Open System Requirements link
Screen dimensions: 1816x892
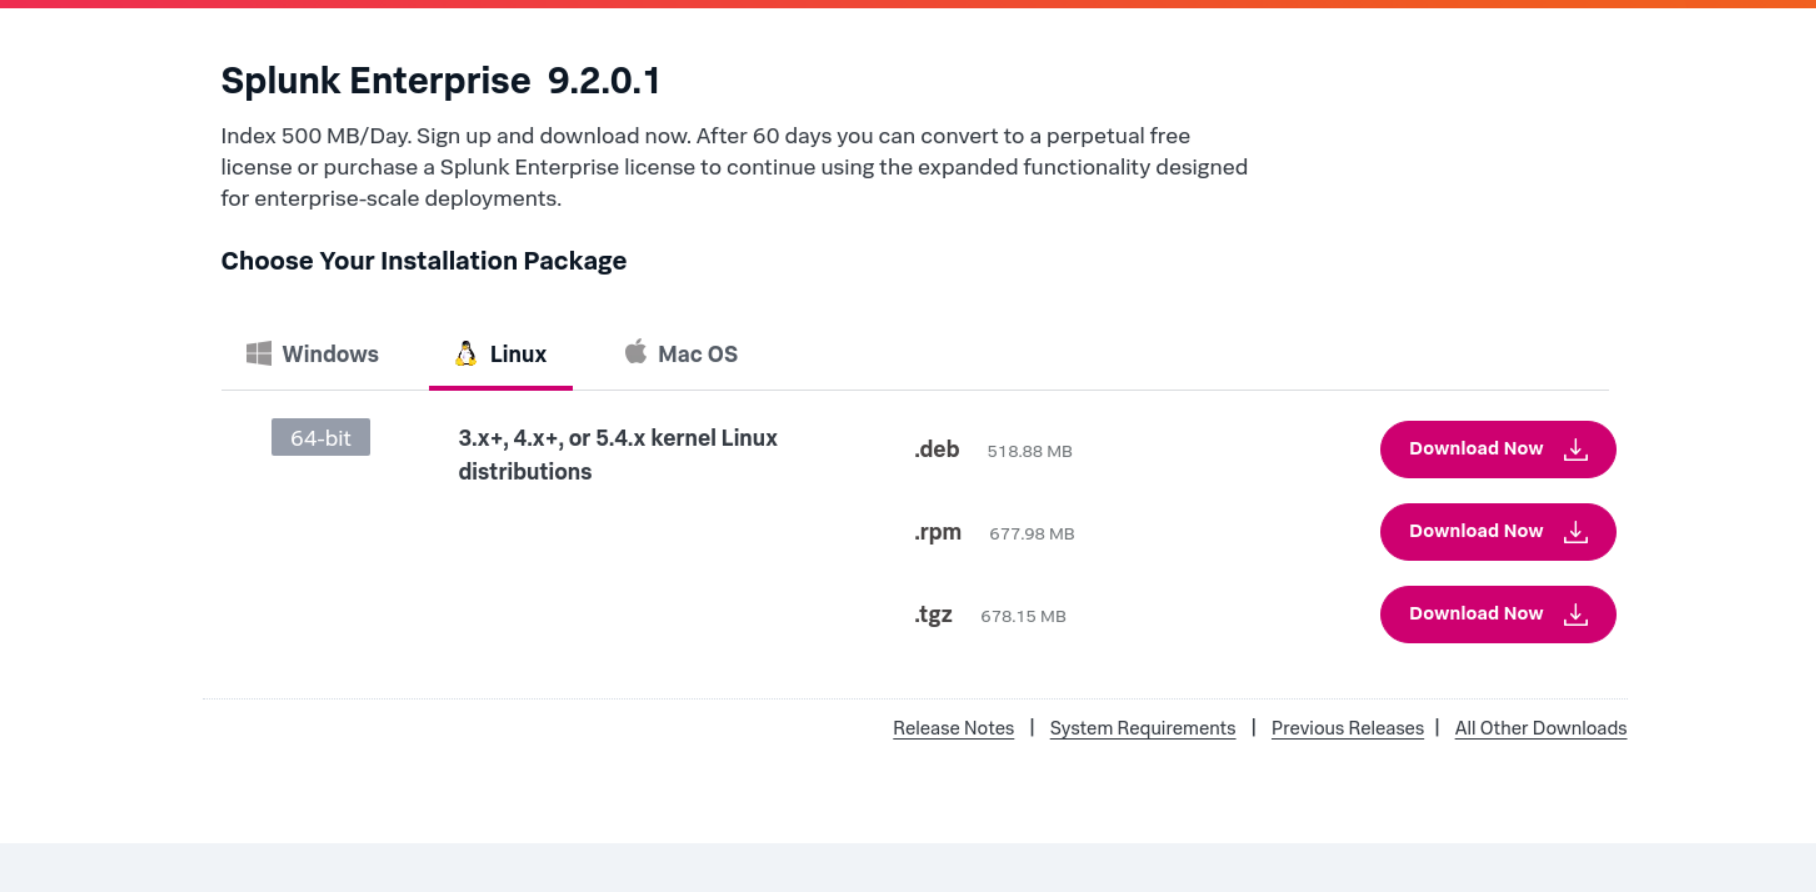click(x=1142, y=728)
